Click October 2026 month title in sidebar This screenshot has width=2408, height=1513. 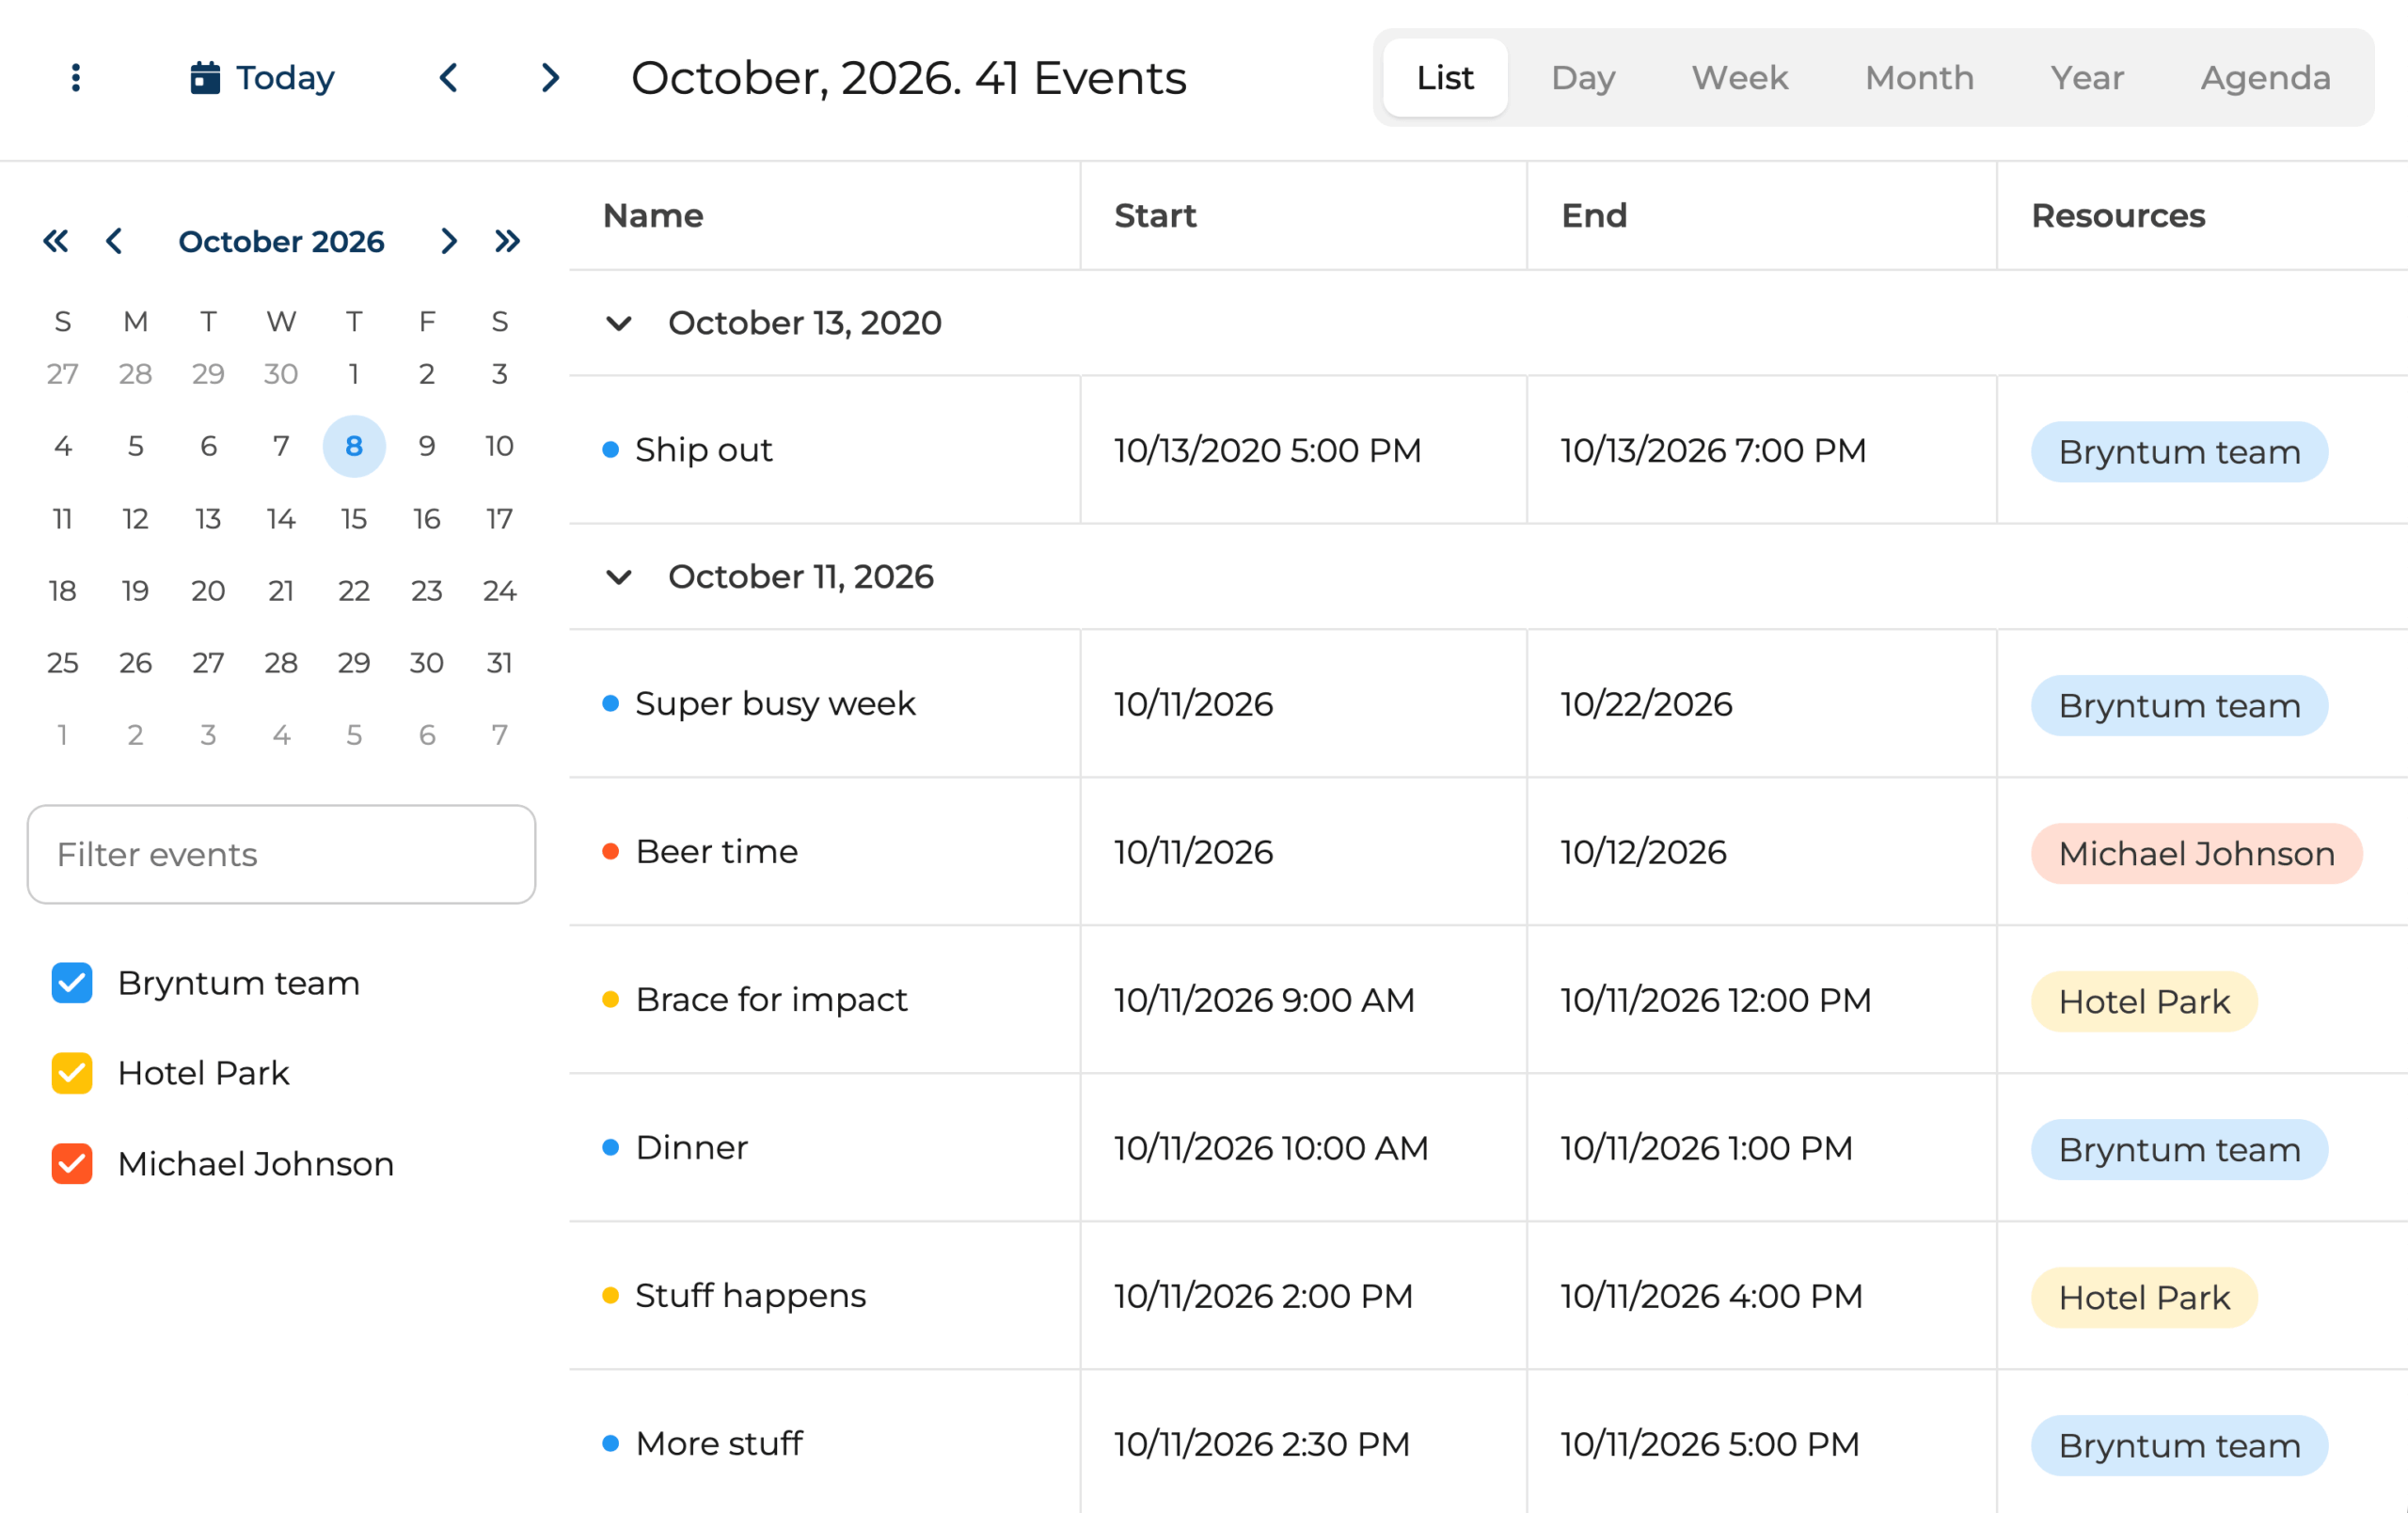point(281,241)
